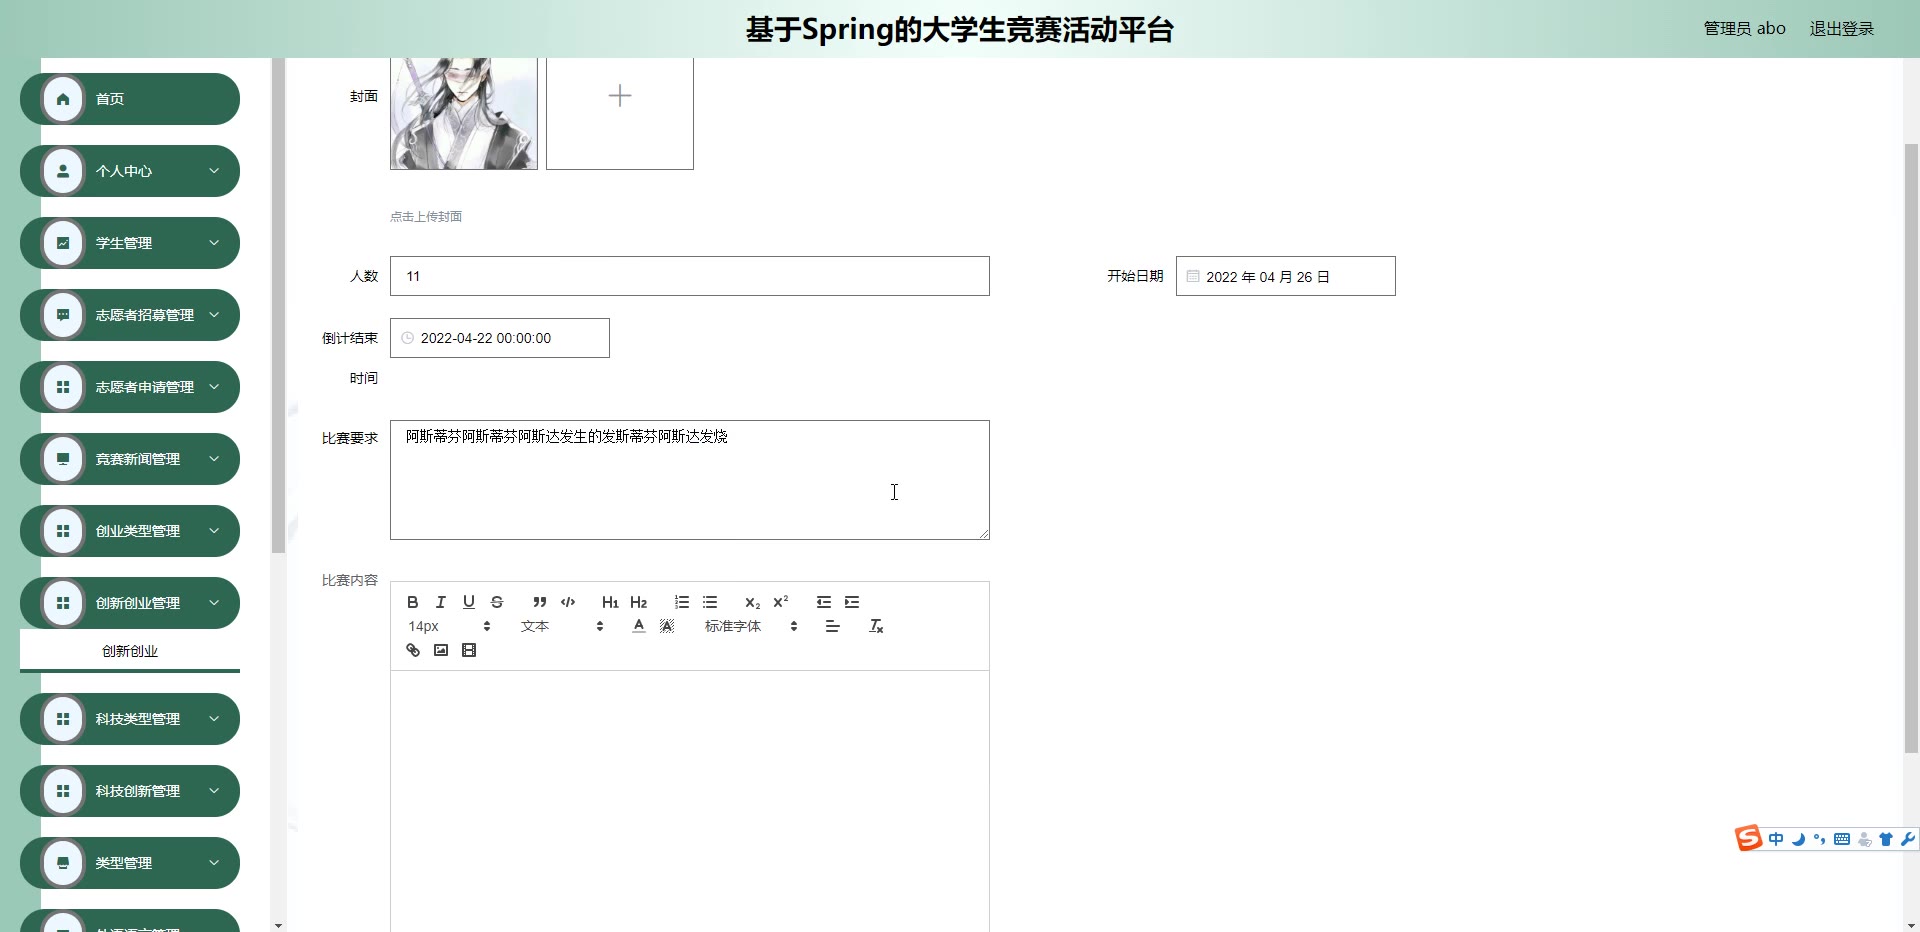Click the plus box to upload a cover

point(620,113)
